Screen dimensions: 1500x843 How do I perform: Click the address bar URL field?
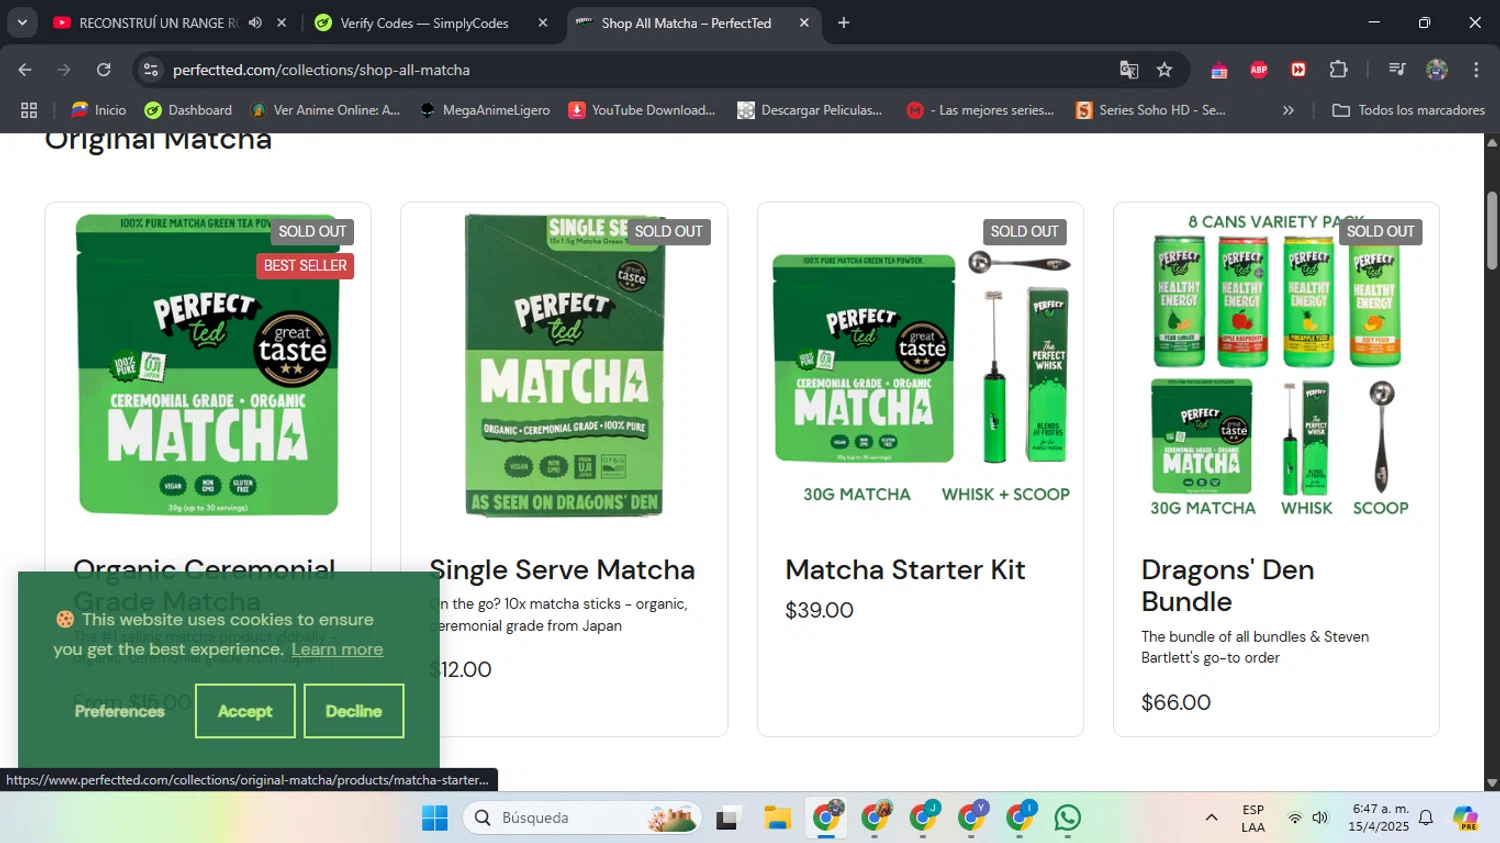[x=640, y=70]
